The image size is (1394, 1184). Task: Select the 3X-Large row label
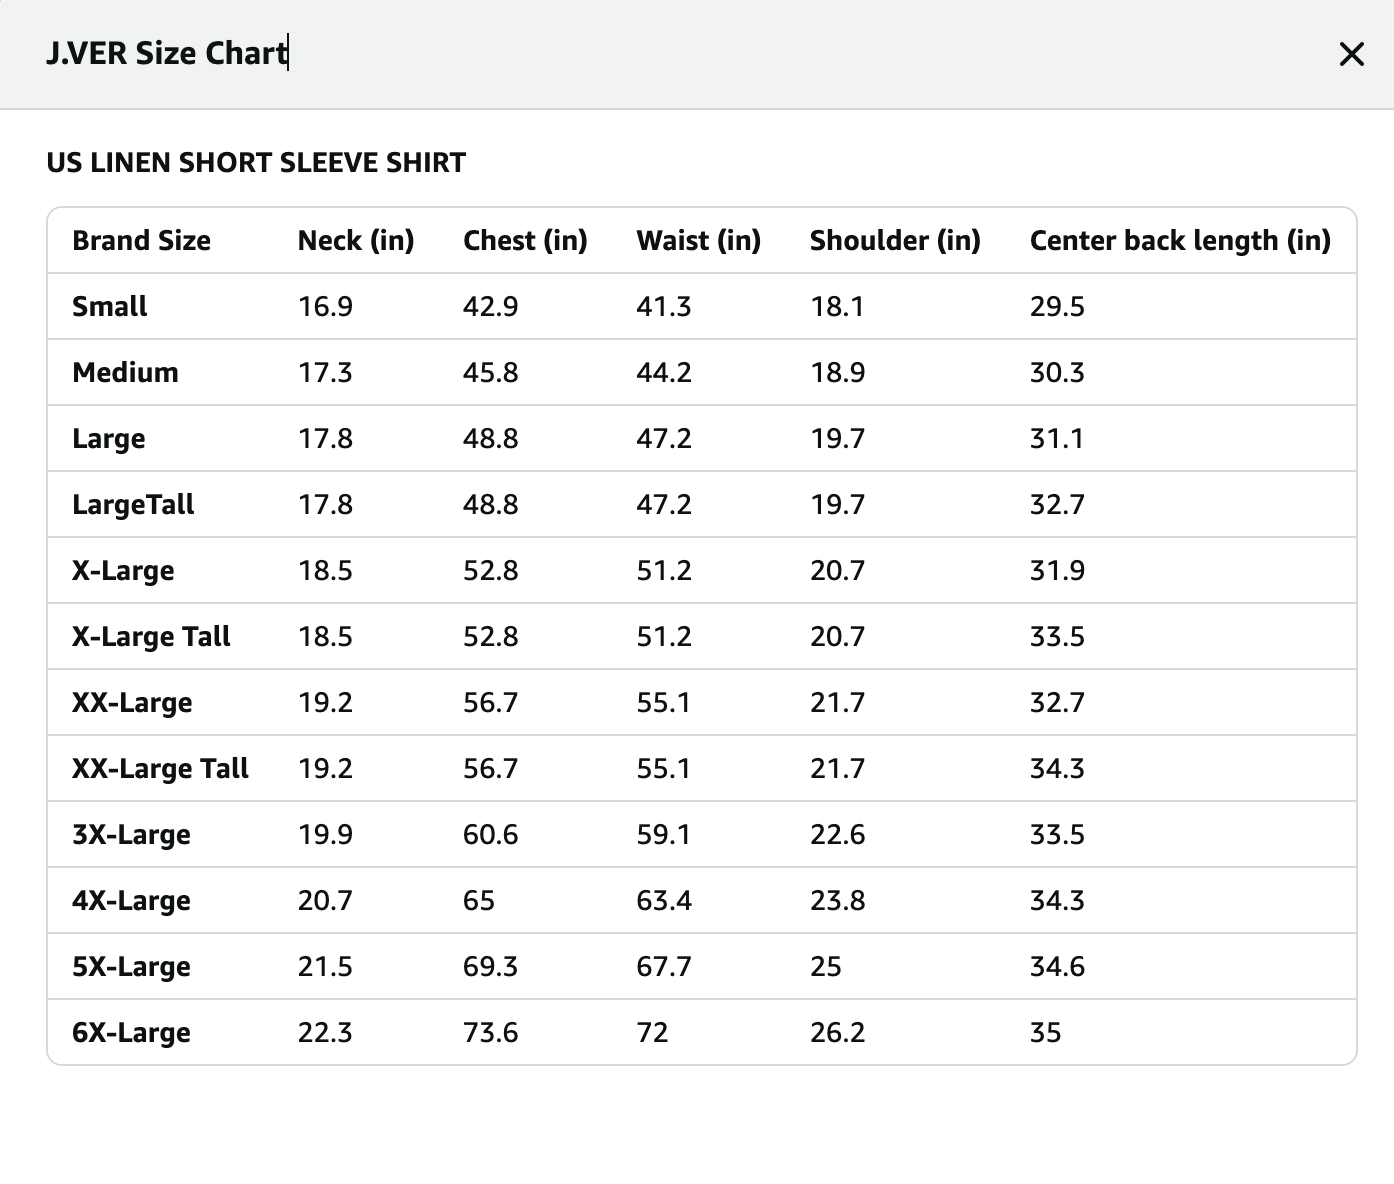pyautogui.click(x=131, y=835)
